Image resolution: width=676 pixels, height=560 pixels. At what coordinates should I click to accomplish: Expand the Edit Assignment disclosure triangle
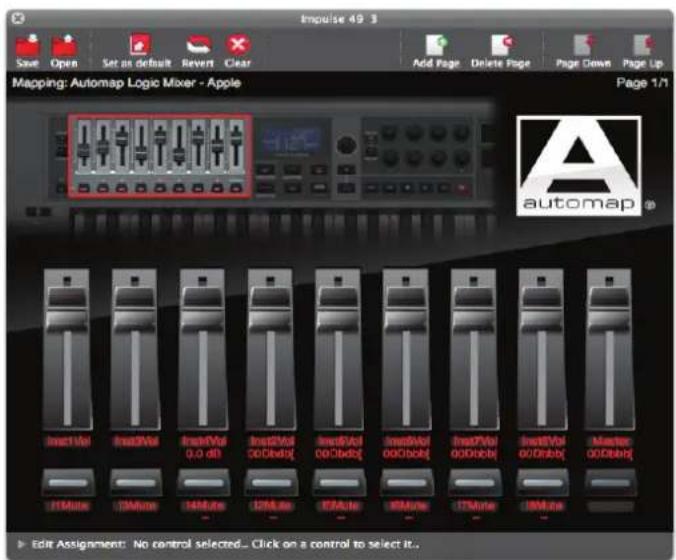pos(20,544)
